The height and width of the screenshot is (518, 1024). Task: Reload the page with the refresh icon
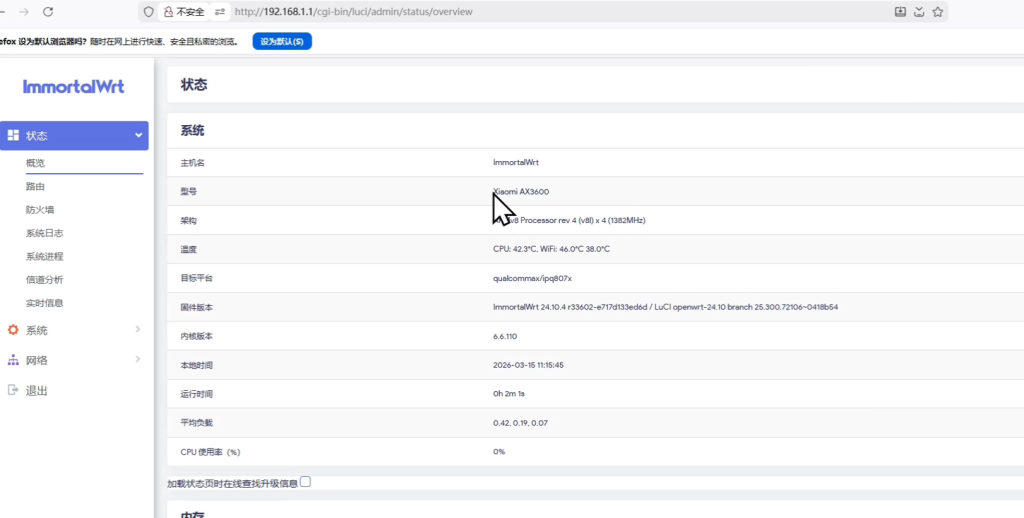click(48, 12)
